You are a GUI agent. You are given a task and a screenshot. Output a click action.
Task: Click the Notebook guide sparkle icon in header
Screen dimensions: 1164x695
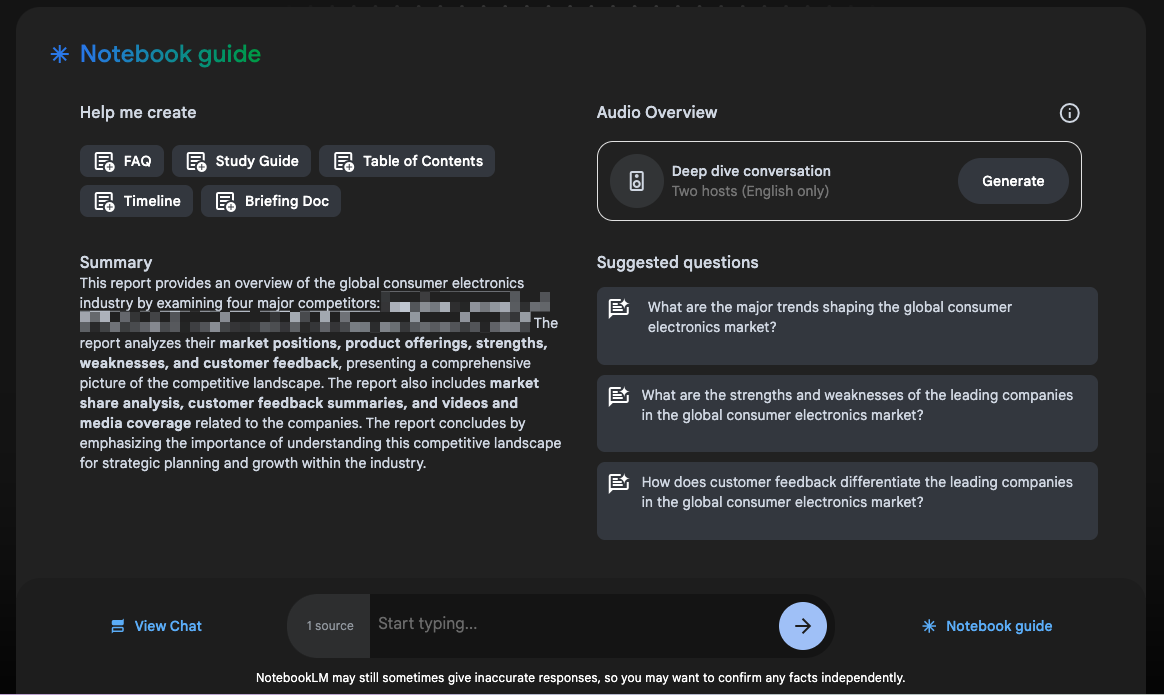tap(59, 54)
